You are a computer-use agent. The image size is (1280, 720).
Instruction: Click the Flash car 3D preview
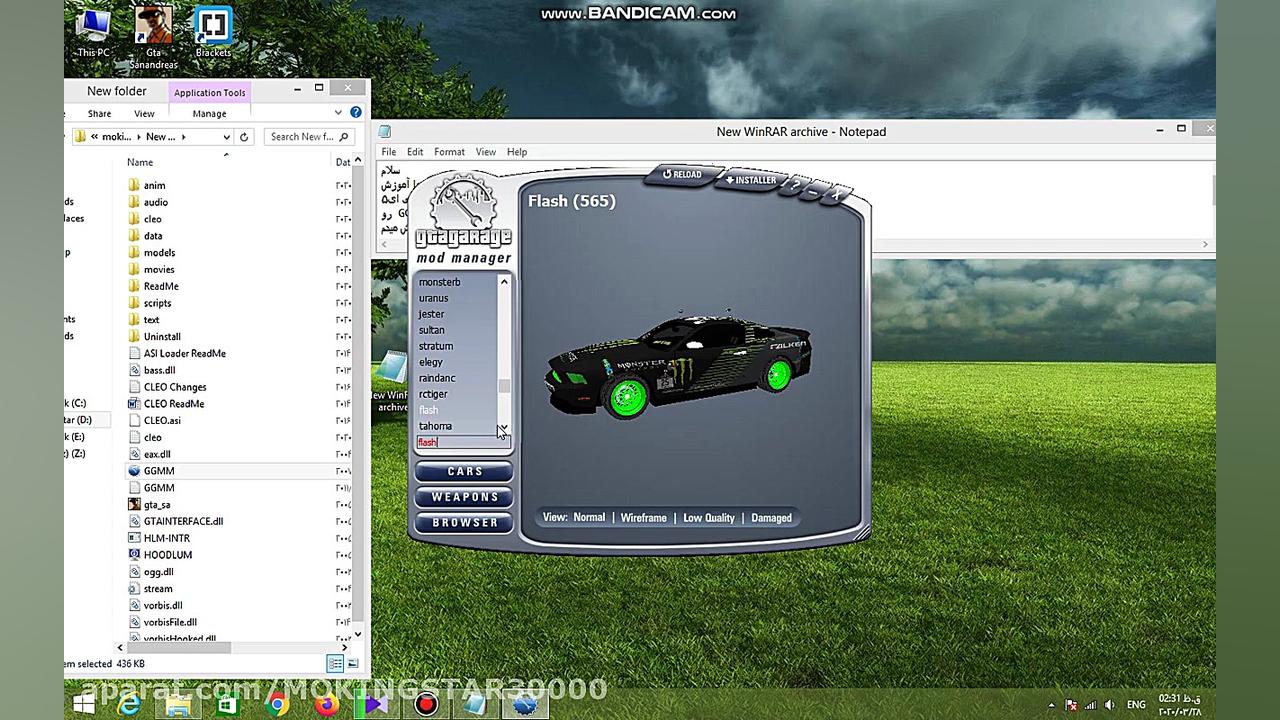(677, 366)
